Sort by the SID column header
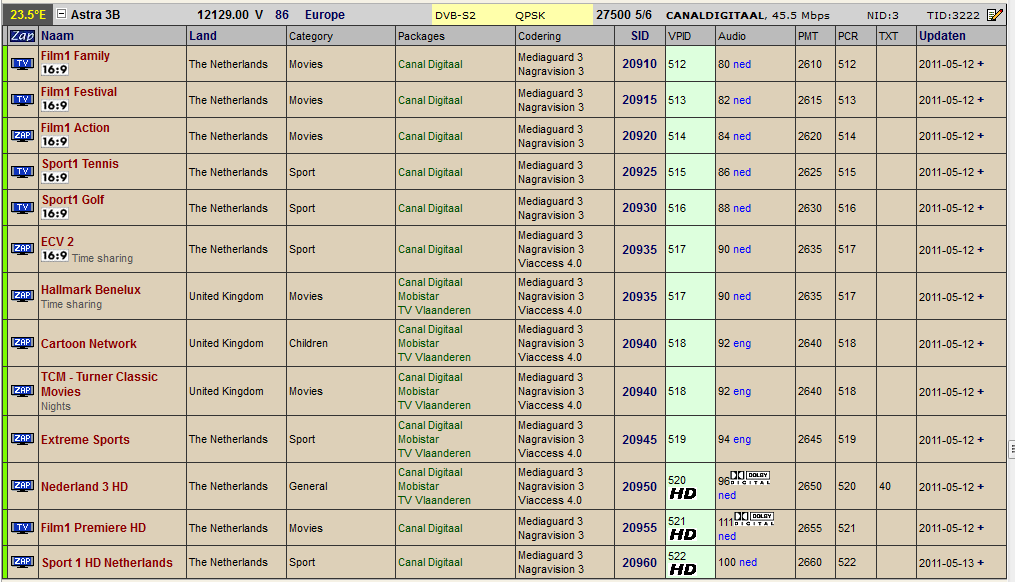This screenshot has height=582, width=1015. pyautogui.click(x=640, y=36)
